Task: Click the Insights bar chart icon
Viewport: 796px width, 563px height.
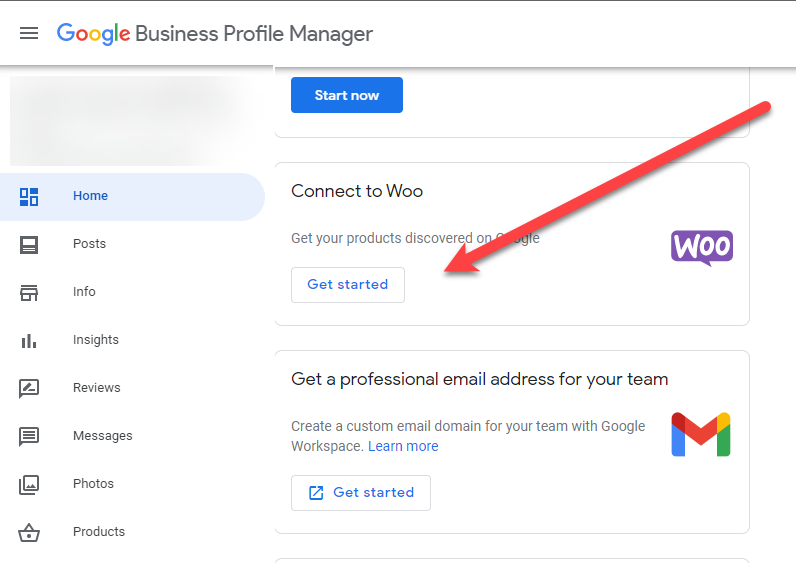Action: tap(29, 341)
